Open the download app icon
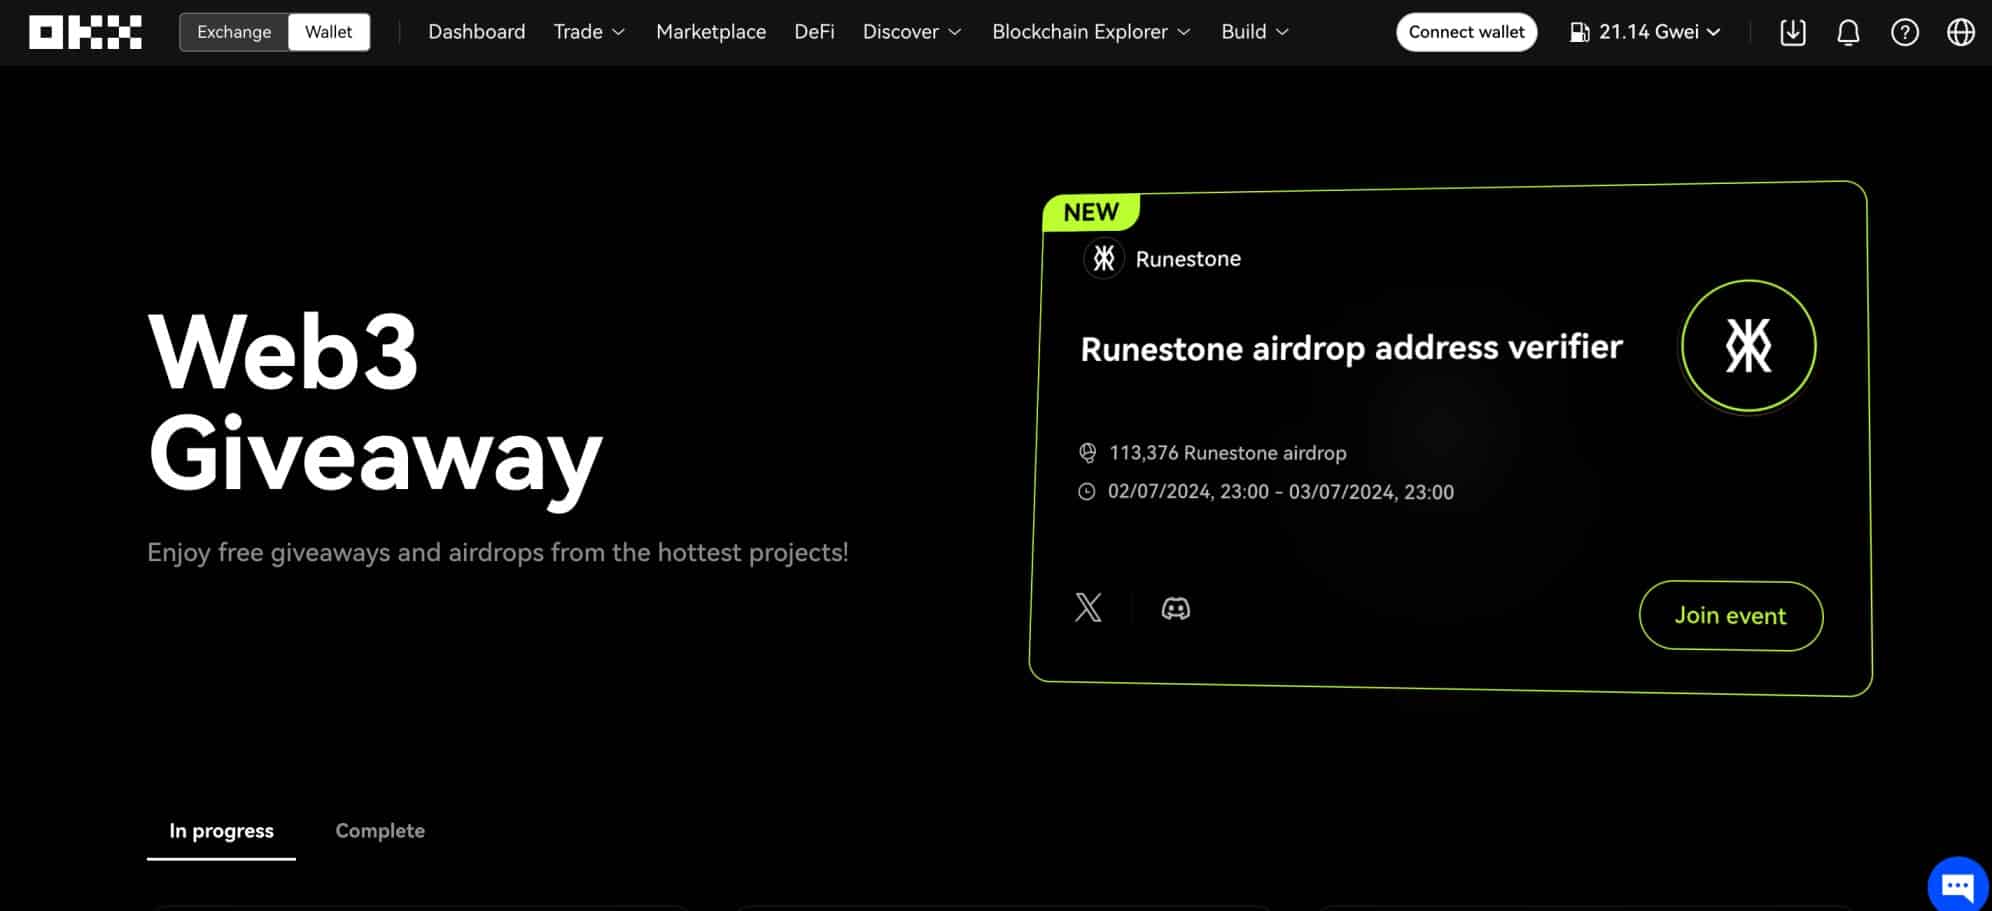The height and width of the screenshot is (911, 1992). pos(1793,32)
